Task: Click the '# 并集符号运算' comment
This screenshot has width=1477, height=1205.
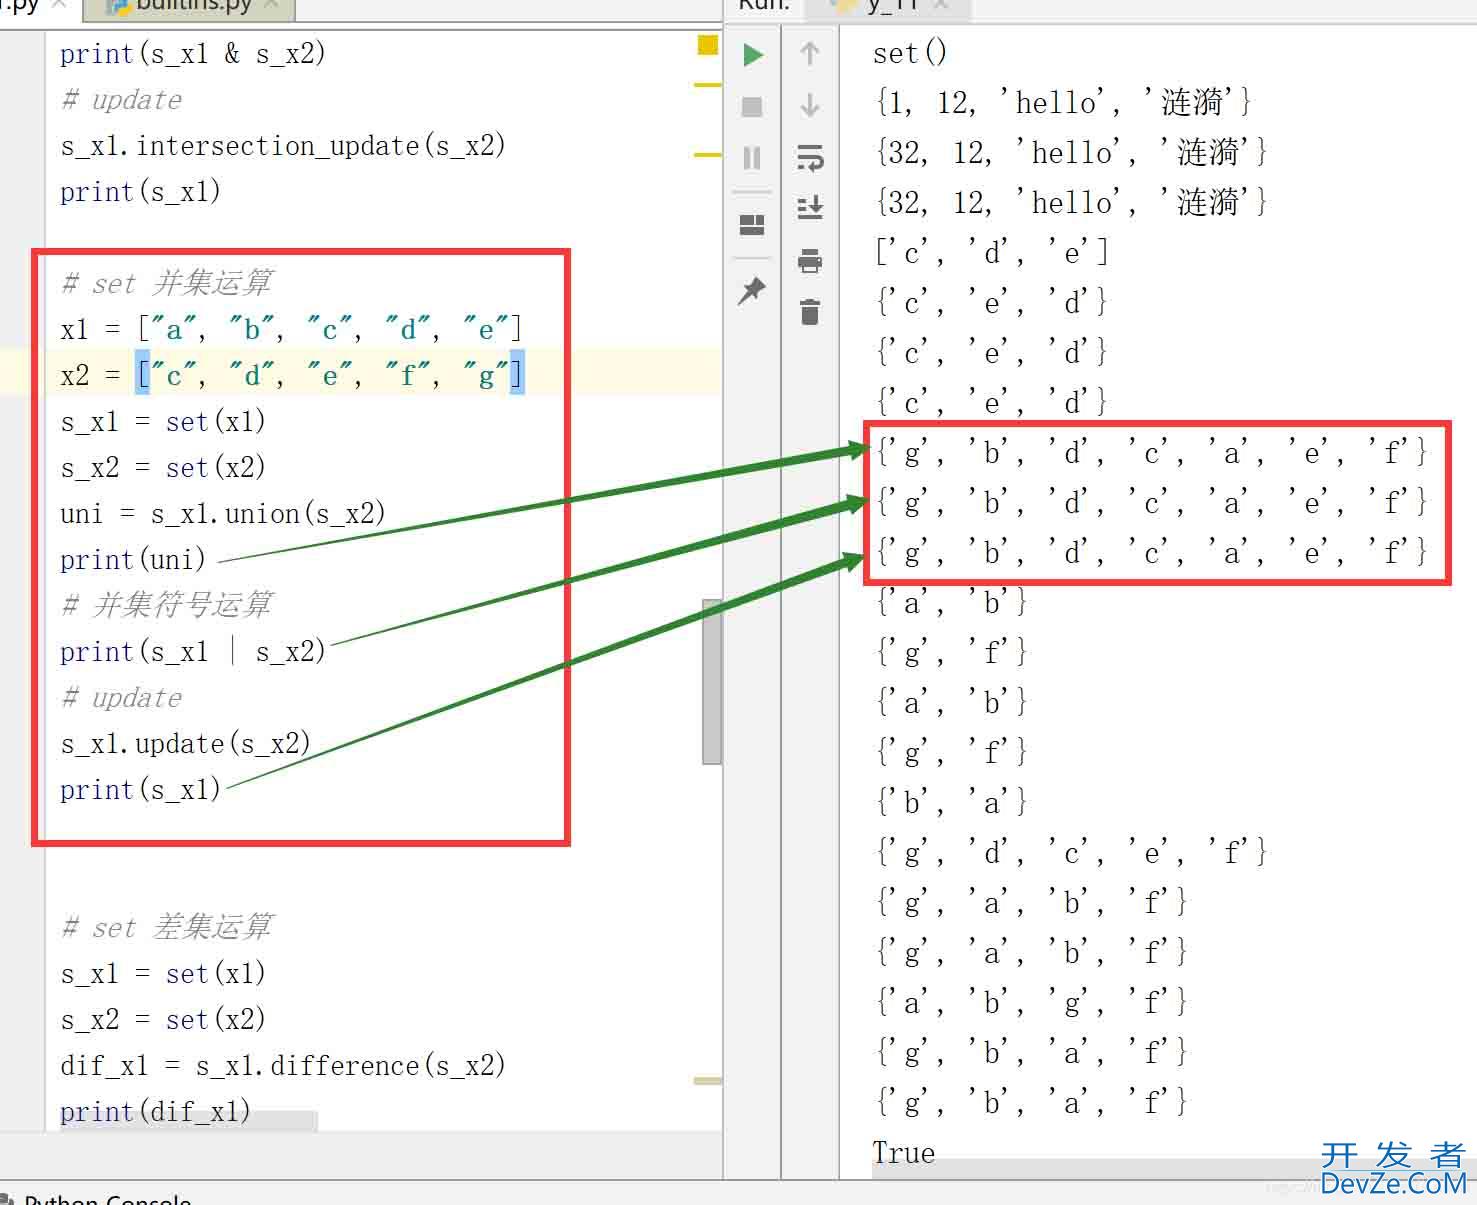Action: [166, 605]
